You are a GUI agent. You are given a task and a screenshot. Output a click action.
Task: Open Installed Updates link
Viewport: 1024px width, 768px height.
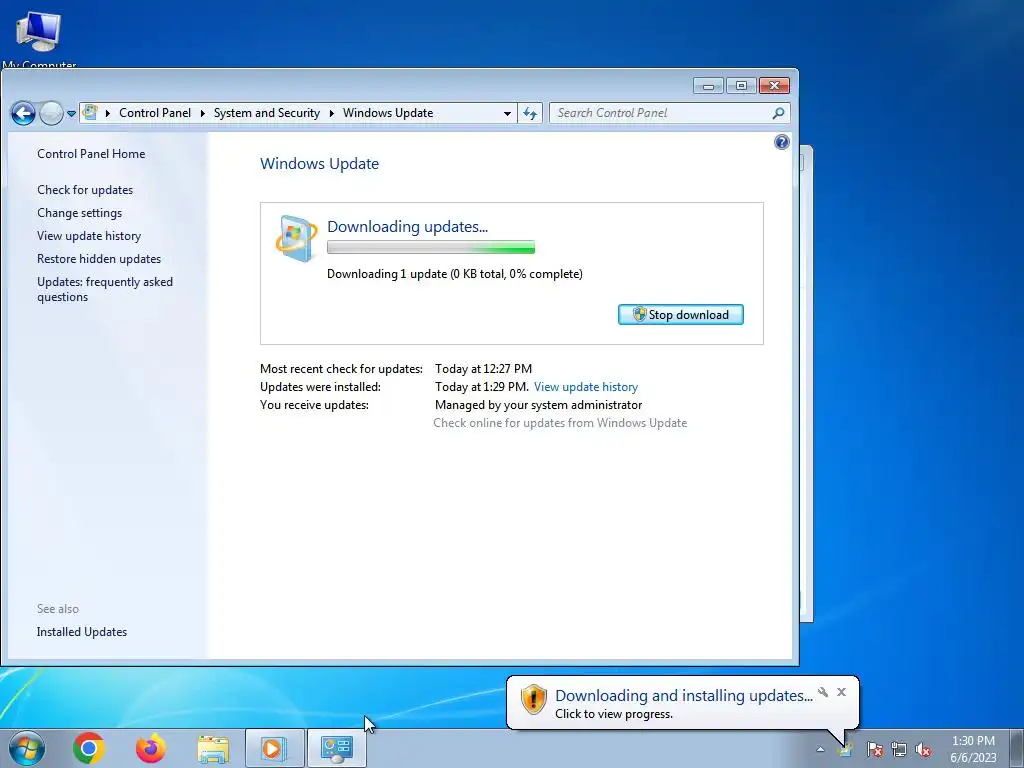coord(82,632)
